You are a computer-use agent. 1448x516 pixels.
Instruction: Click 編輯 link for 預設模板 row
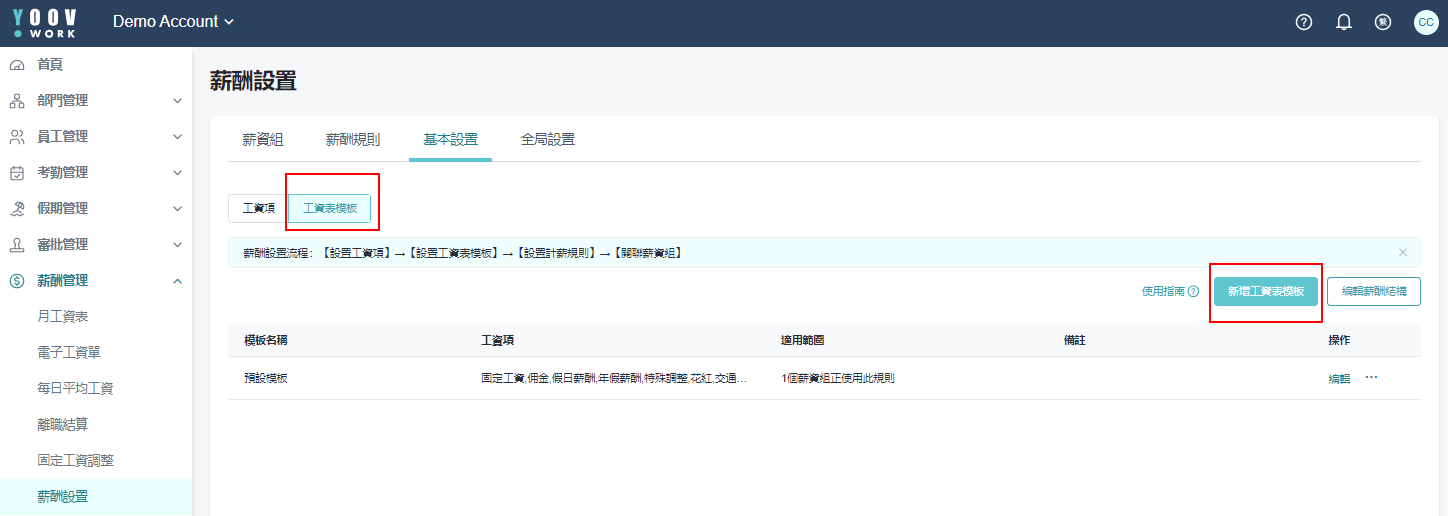click(x=1338, y=379)
